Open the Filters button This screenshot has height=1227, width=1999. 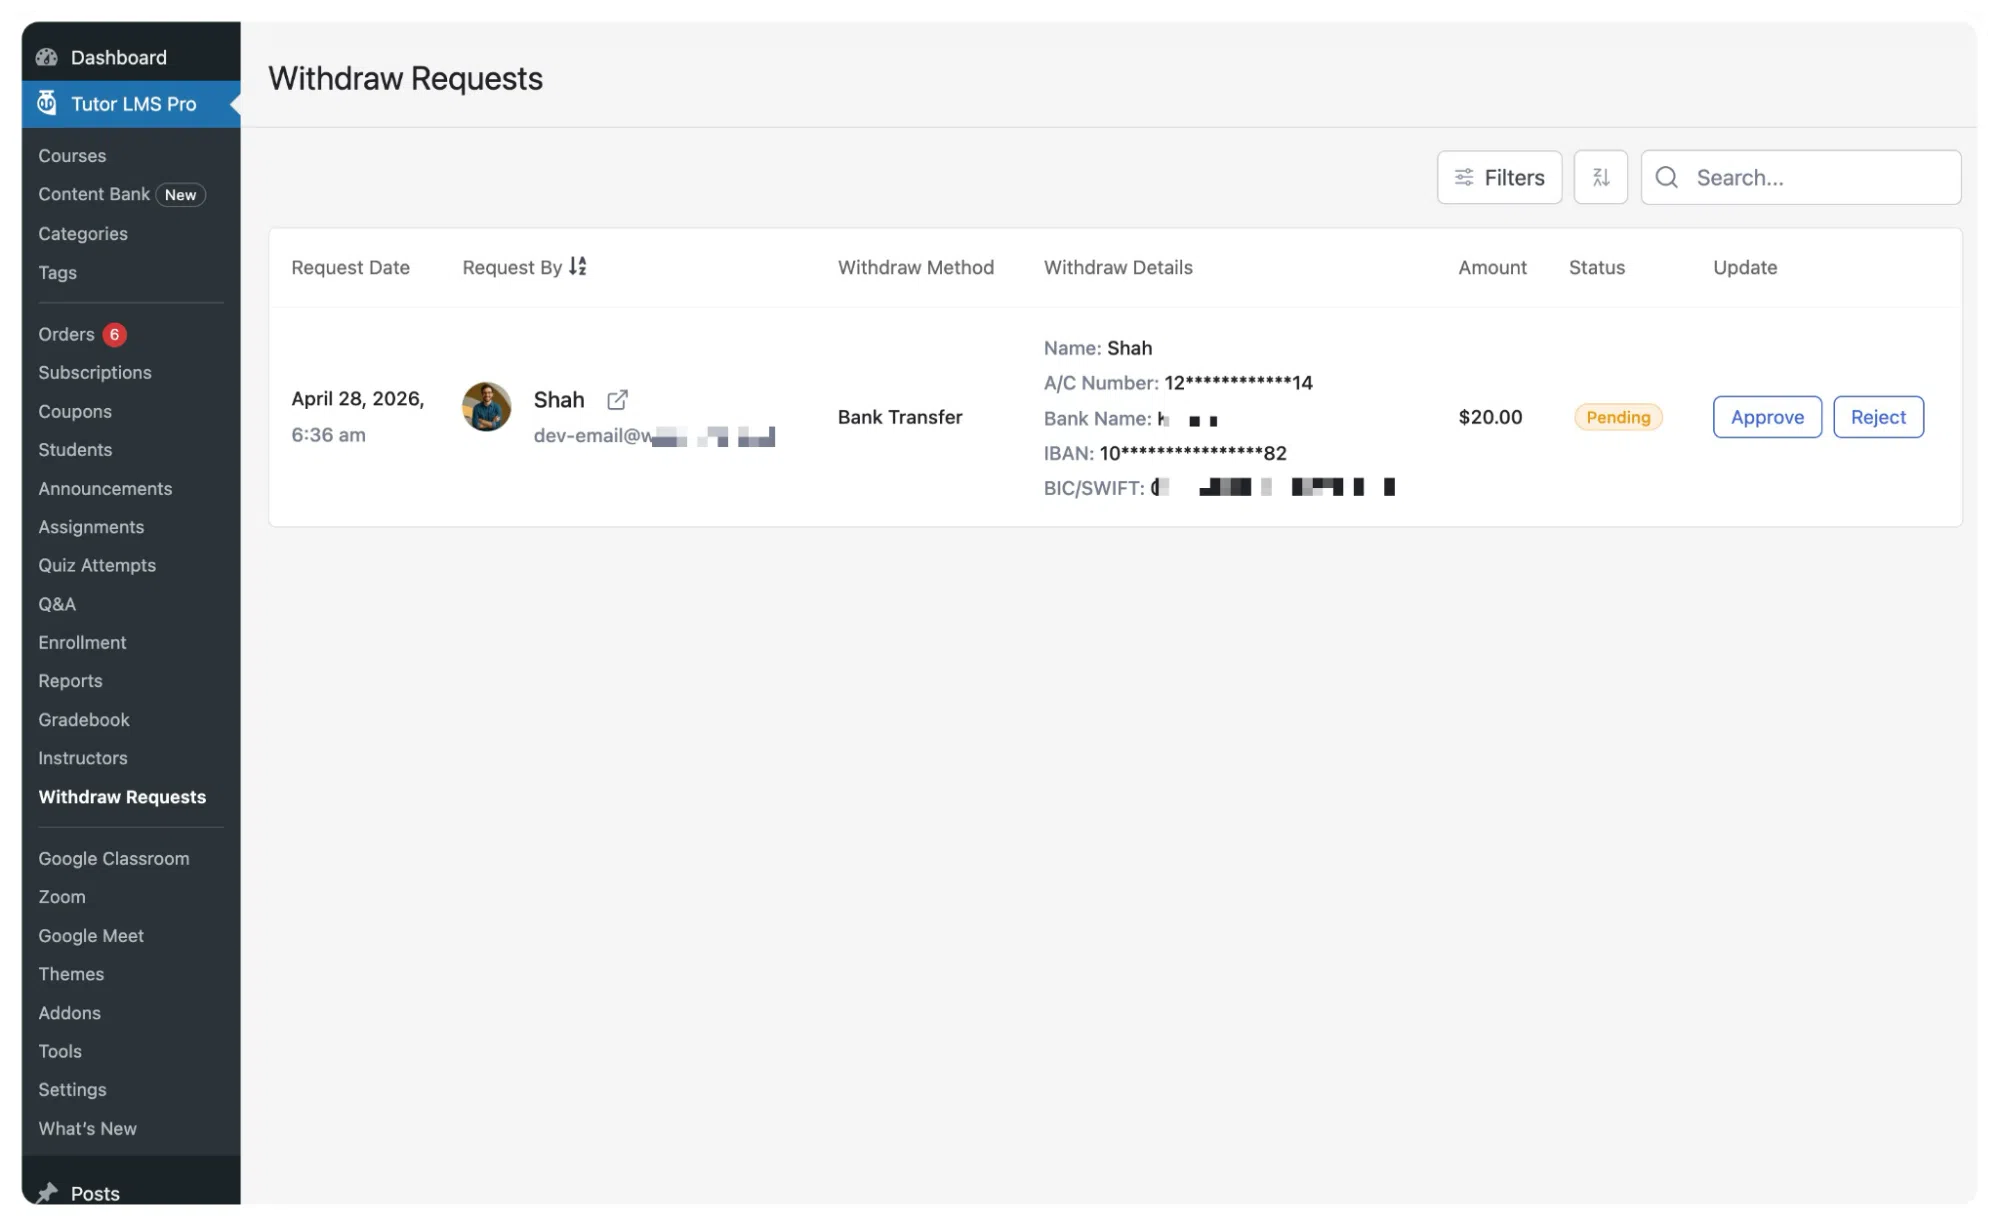tap(1499, 177)
